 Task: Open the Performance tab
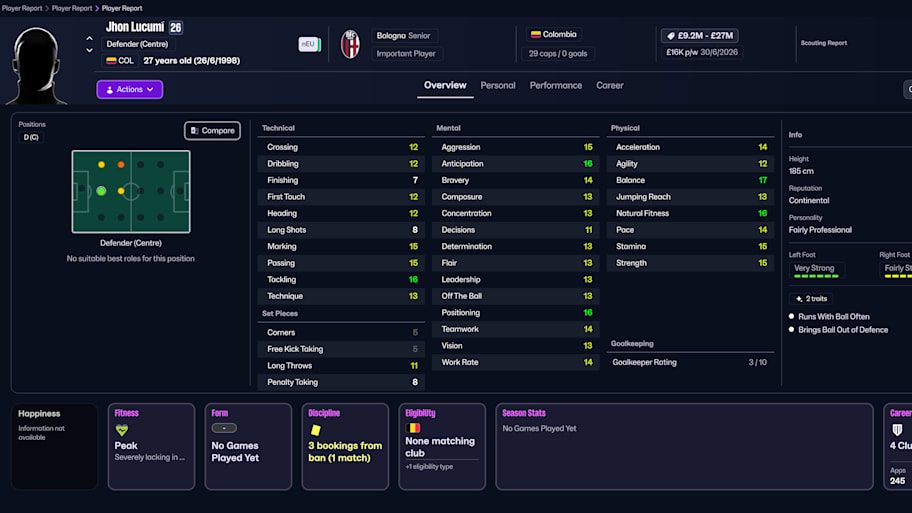pos(555,86)
